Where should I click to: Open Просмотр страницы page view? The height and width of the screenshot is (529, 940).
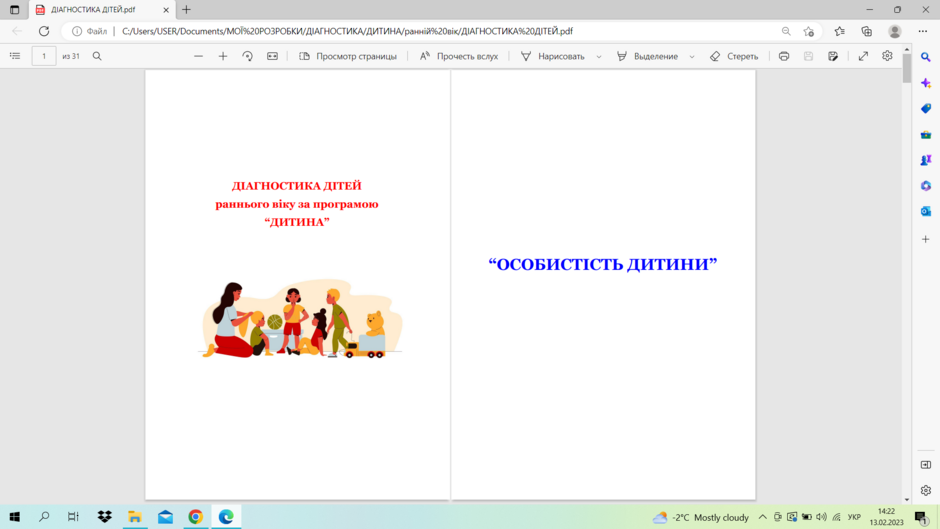point(348,56)
